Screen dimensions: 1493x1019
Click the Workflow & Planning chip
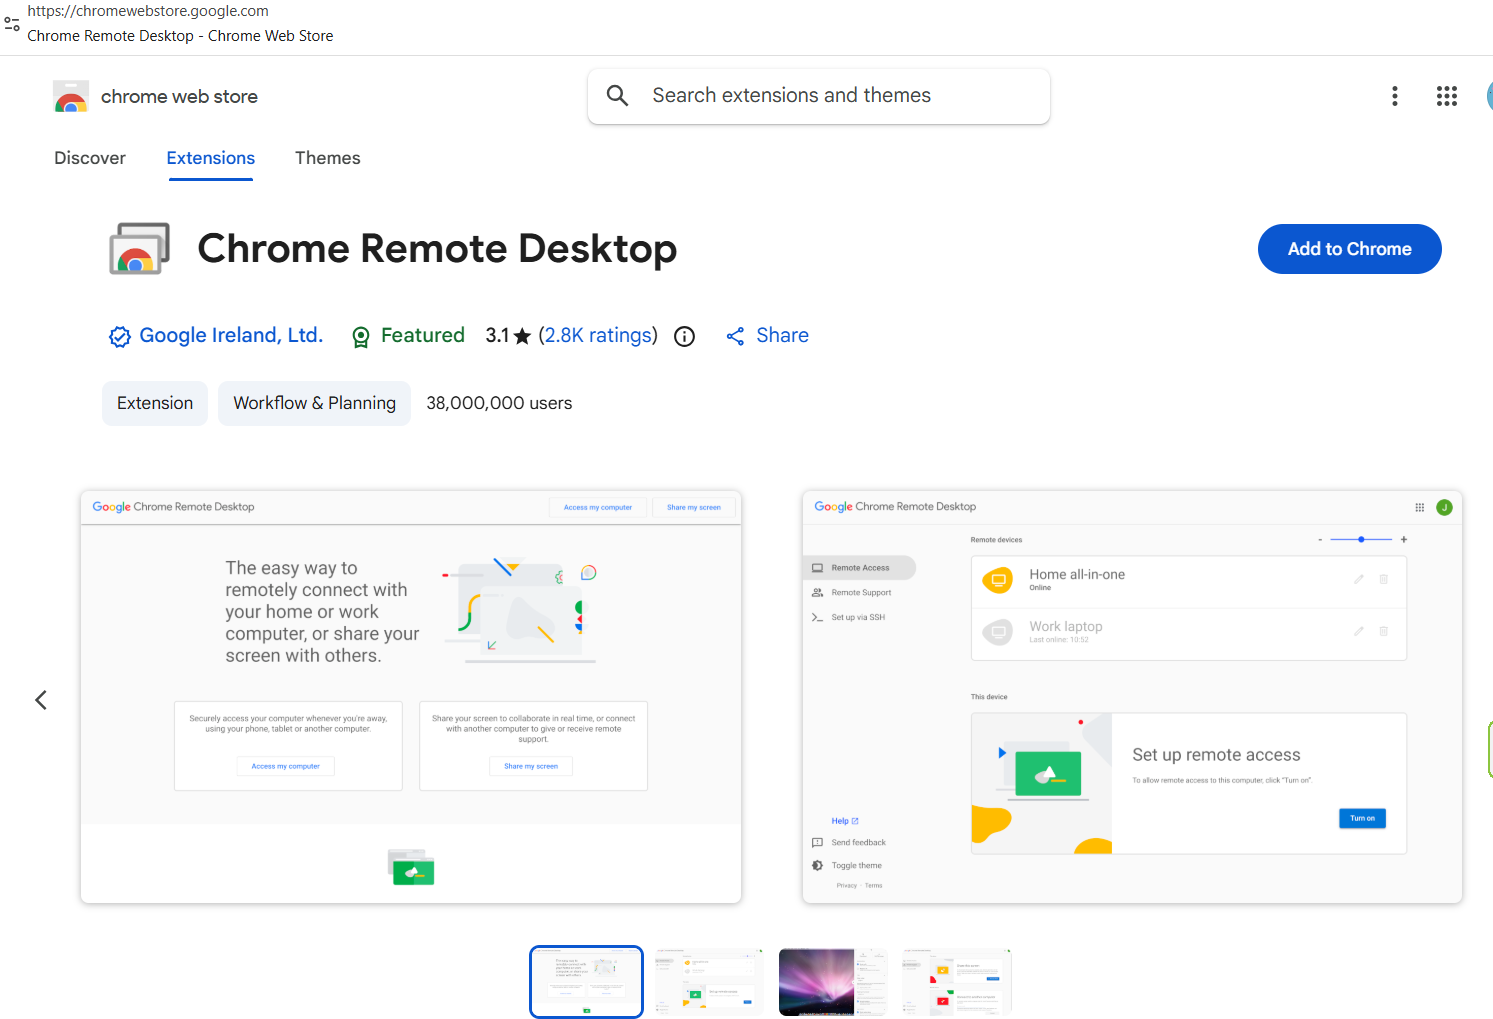(x=315, y=403)
